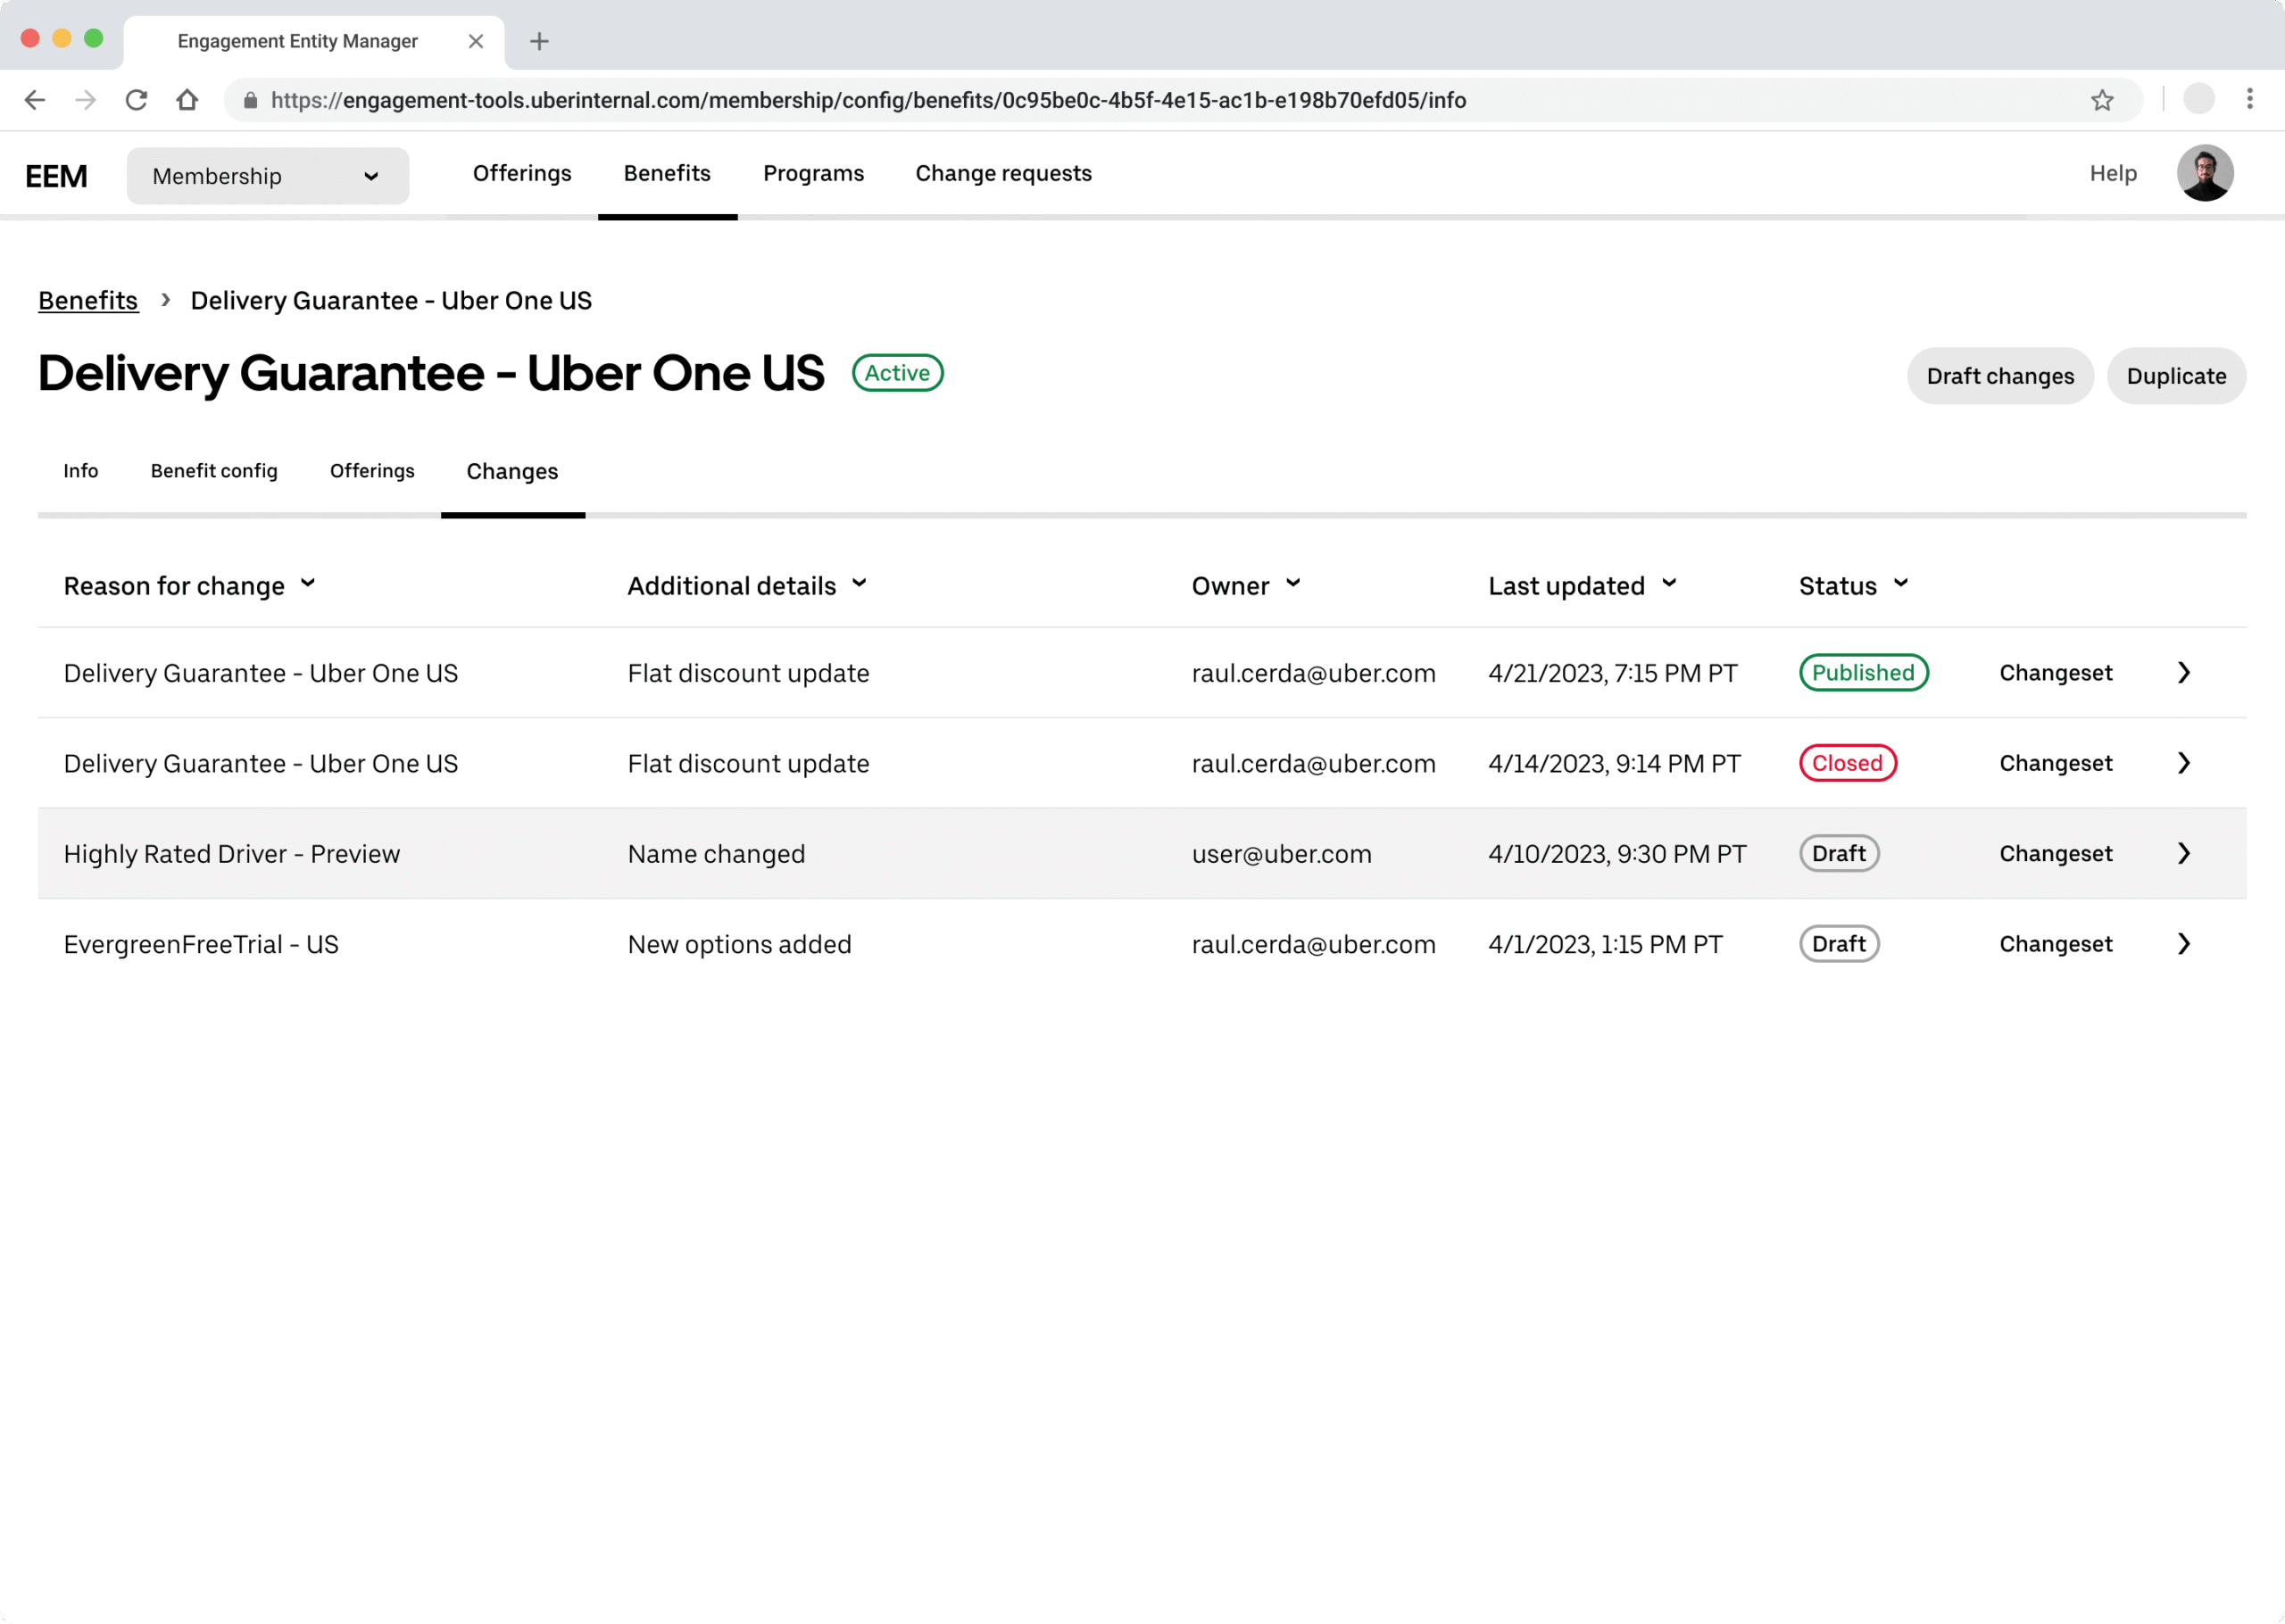Open a new browser tab
Screen dimensions: 2285x1624
[539, 41]
